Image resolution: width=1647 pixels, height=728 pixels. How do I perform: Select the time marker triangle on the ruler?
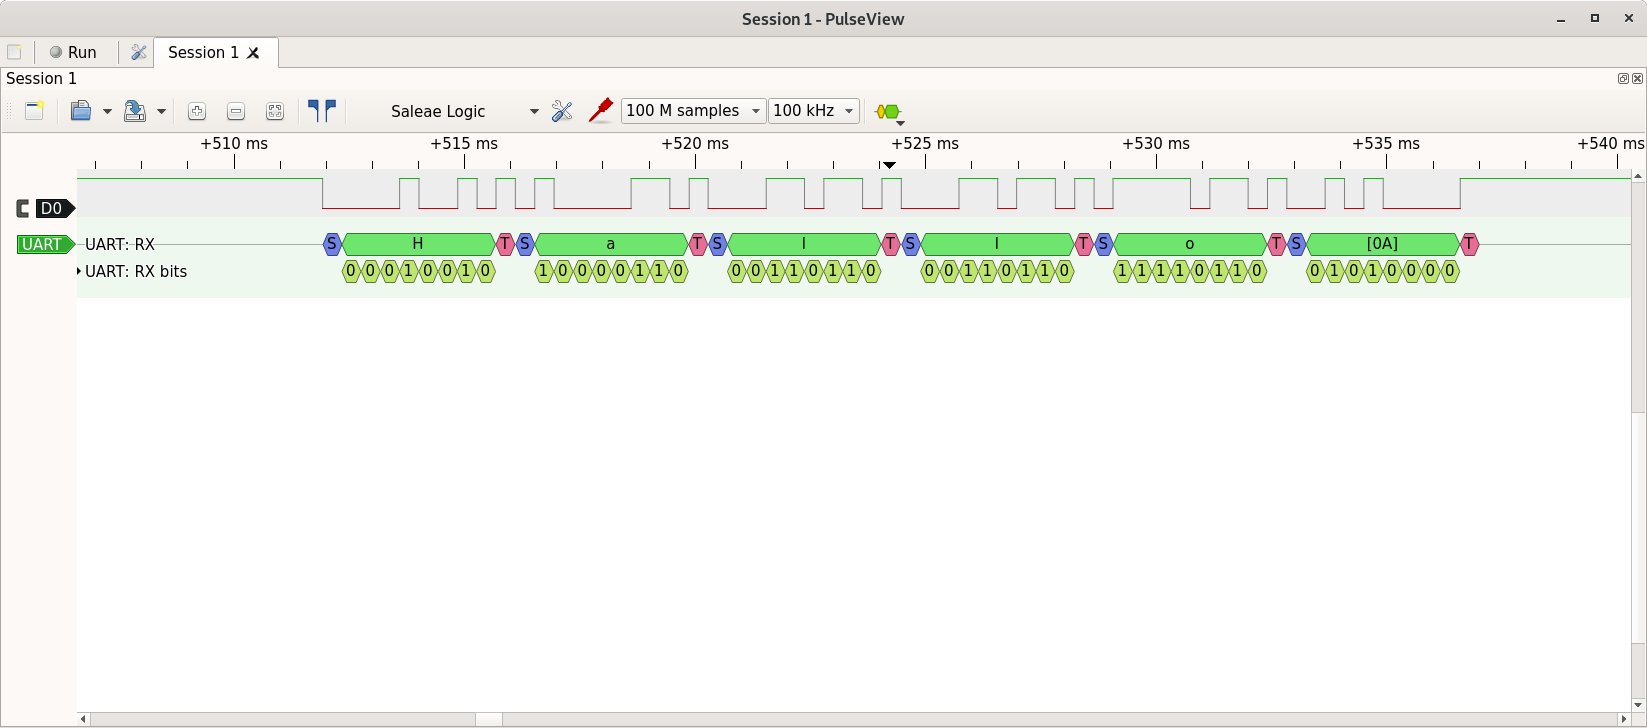pyautogui.click(x=888, y=165)
